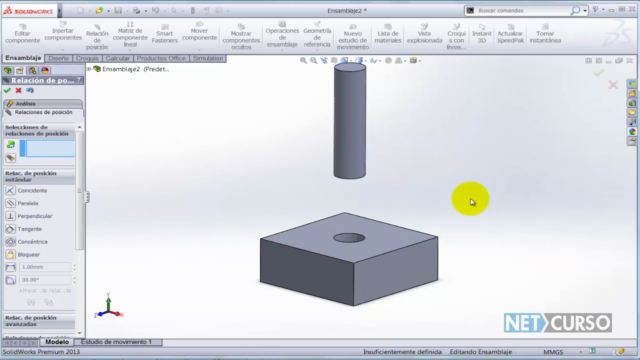Open the search options dropdown arrow
The height and width of the screenshot is (360, 640).
pyautogui.click(x=585, y=11)
